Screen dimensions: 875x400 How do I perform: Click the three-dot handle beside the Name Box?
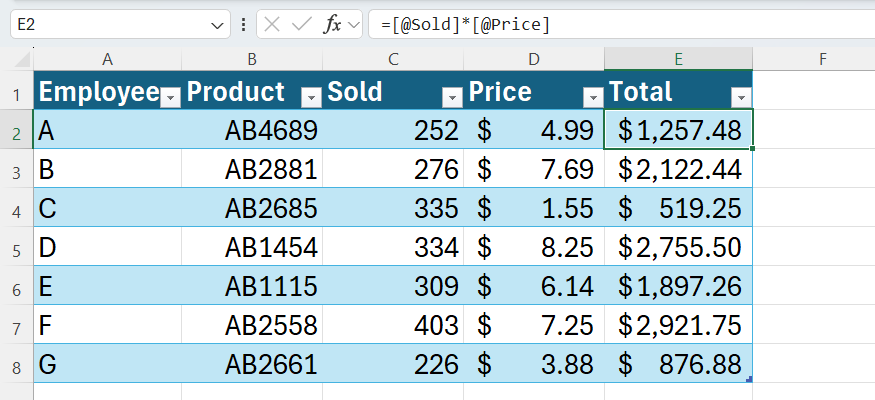tap(243, 25)
